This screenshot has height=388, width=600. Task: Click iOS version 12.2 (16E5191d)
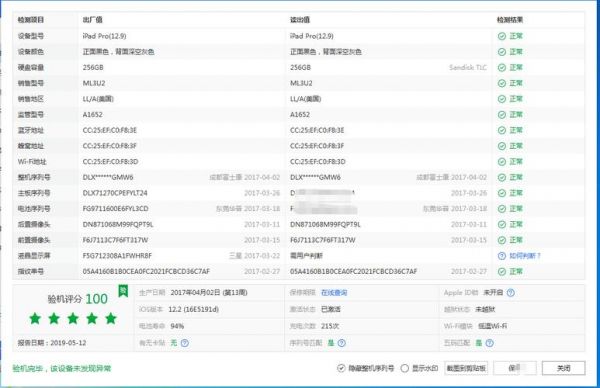tap(193, 309)
